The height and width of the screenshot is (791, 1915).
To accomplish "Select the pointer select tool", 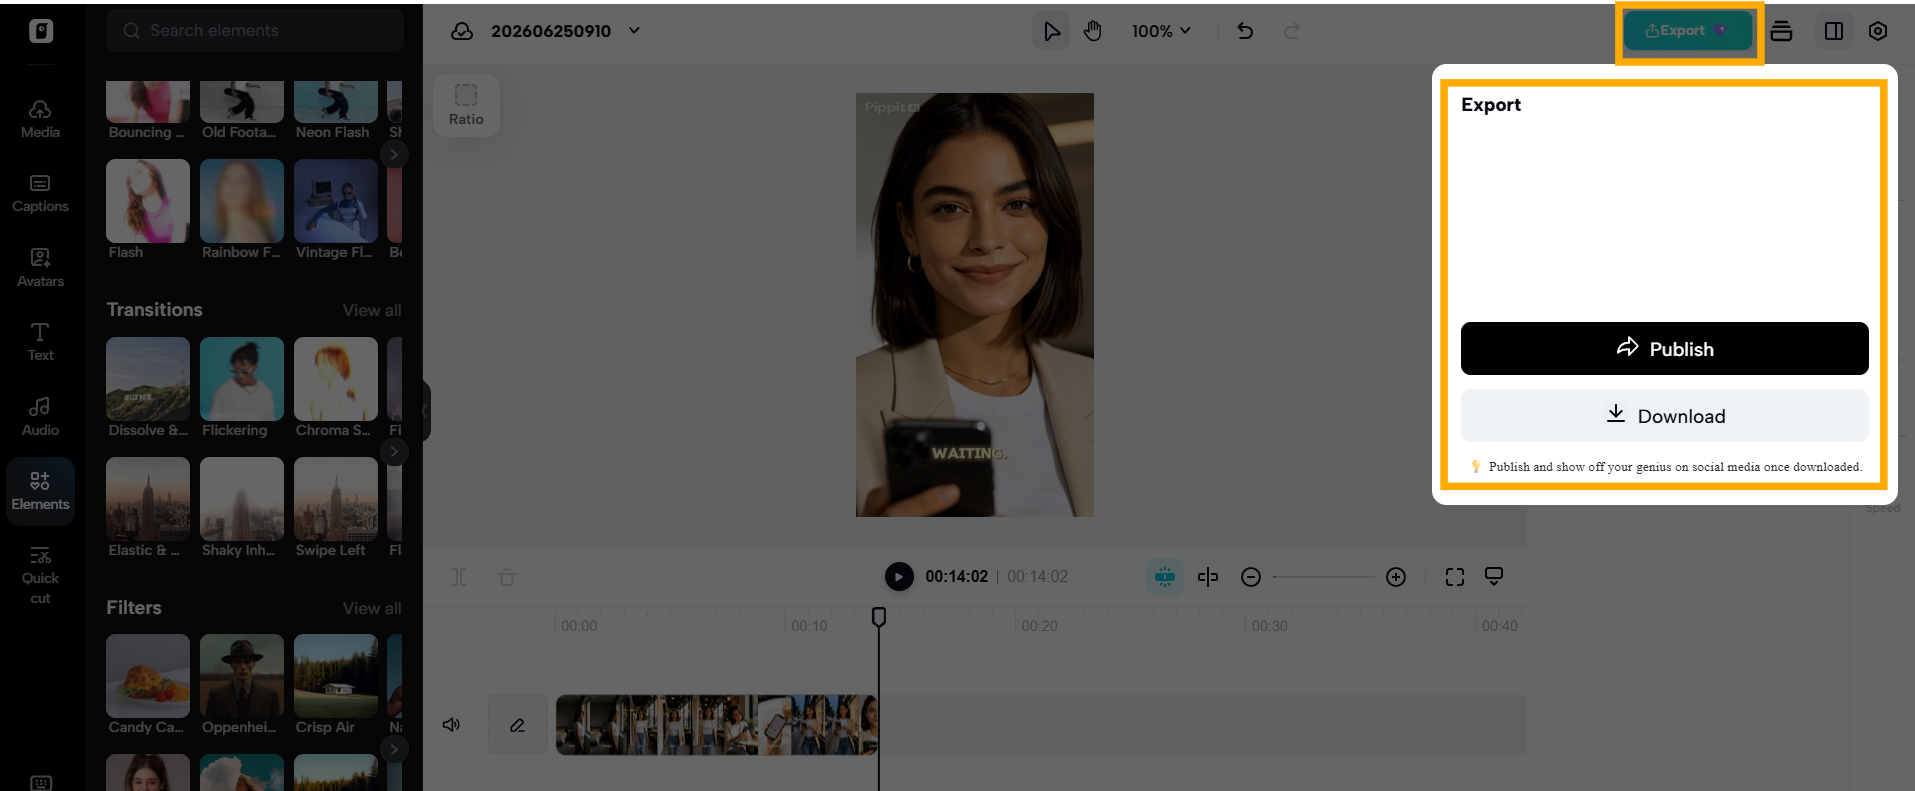I will coord(1051,31).
